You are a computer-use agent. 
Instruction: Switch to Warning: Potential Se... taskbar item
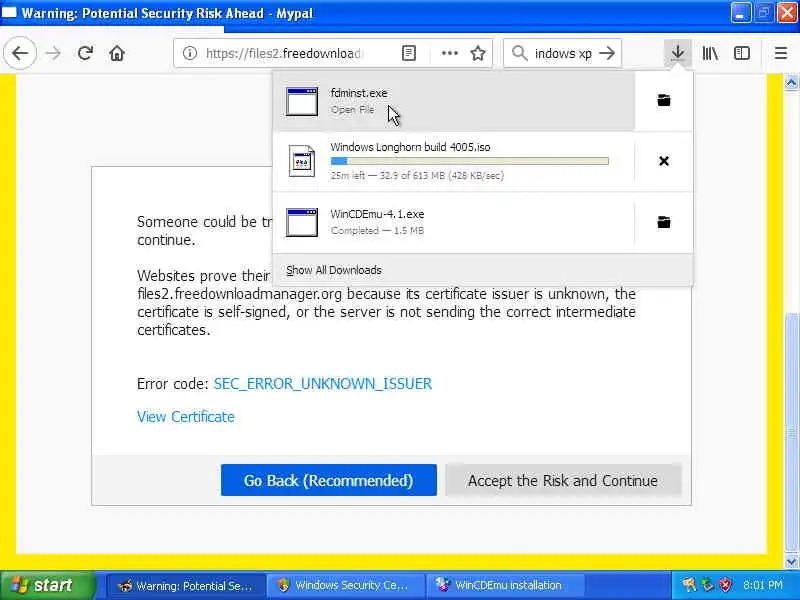[x=186, y=585]
